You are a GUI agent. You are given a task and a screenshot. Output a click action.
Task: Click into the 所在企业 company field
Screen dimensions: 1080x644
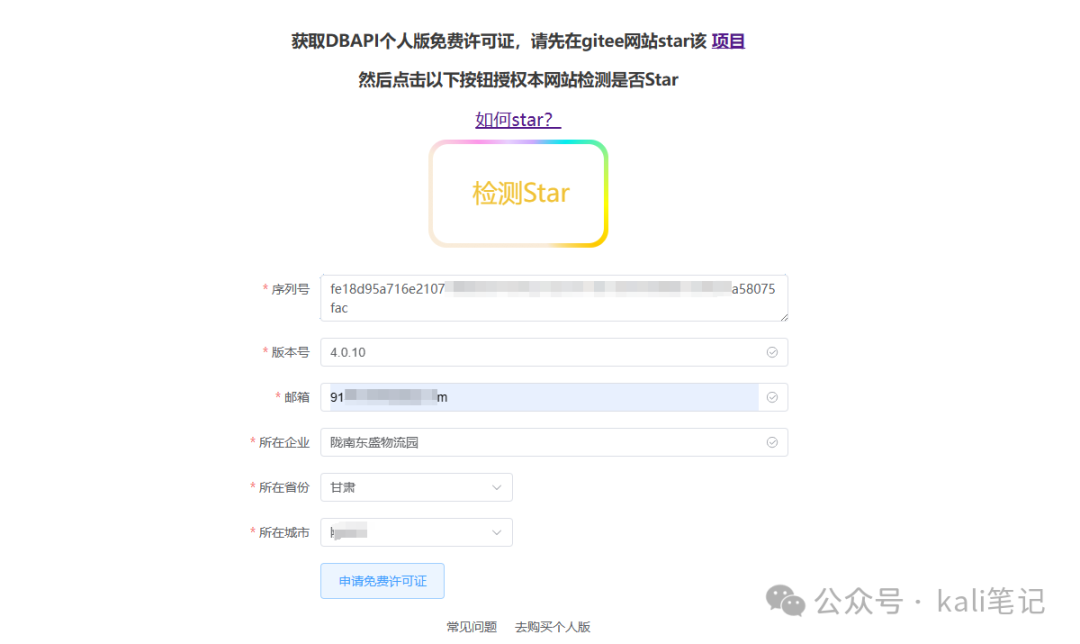point(554,442)
